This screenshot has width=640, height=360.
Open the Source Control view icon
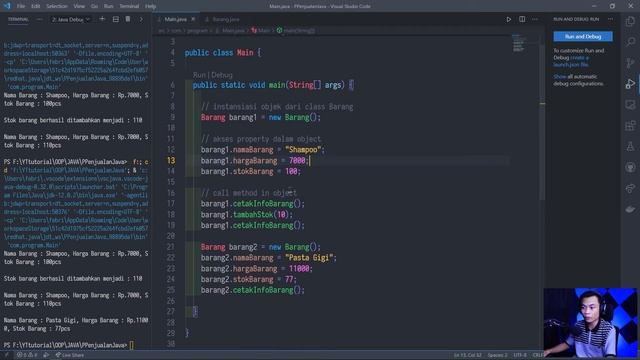point(630,63)
